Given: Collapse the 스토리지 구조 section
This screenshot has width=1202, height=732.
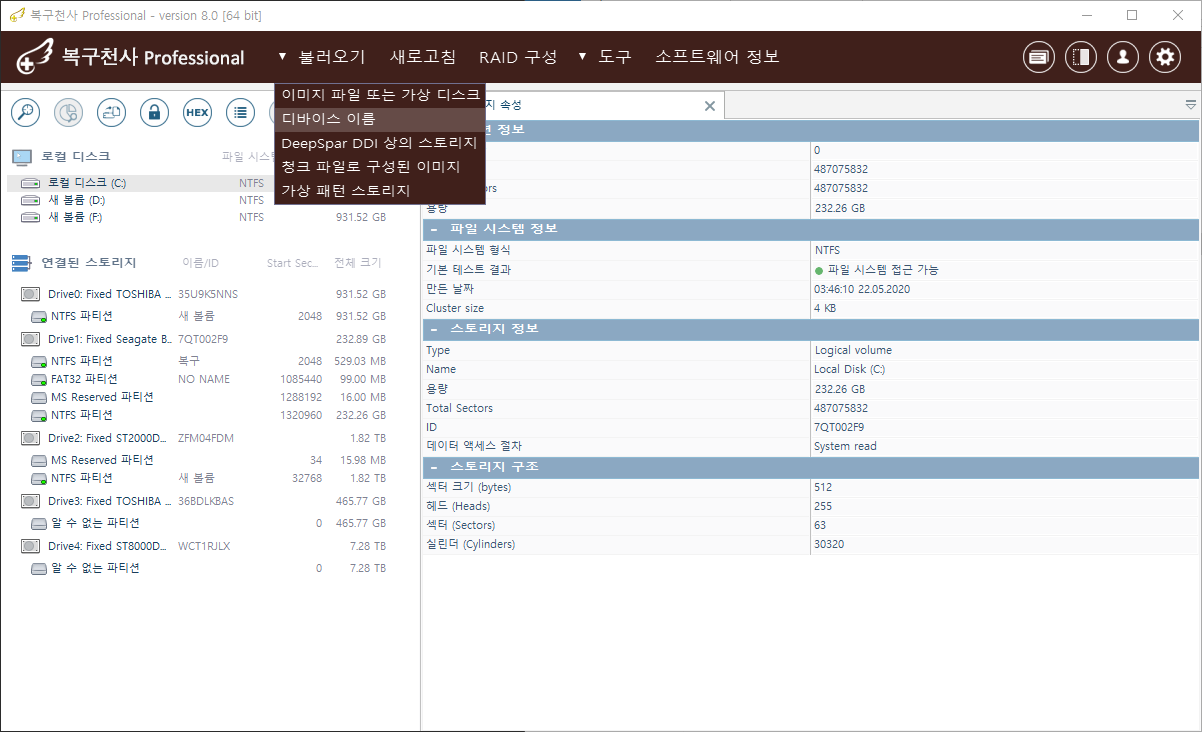Looking at the screenshot, I should coord(434,467).
